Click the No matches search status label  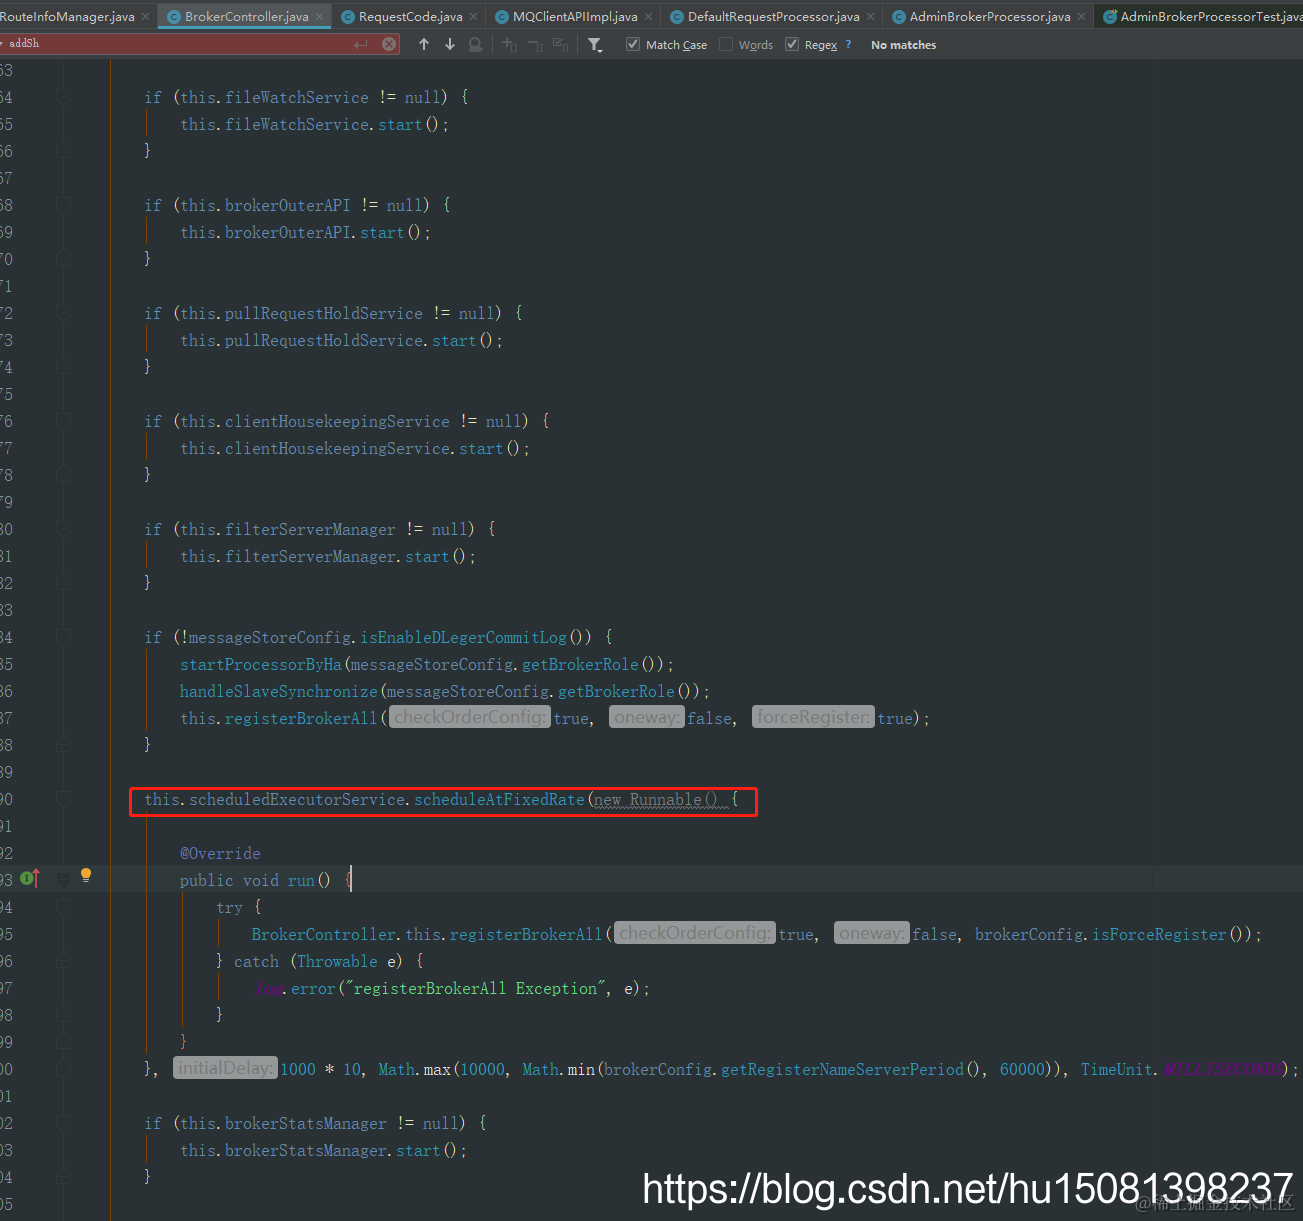(903, 45)
